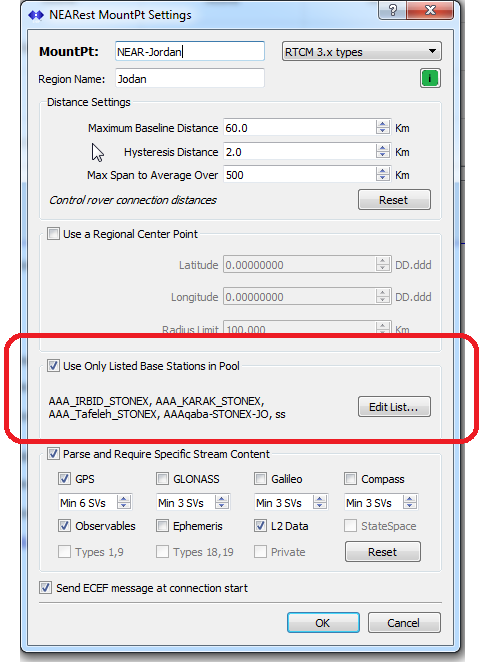Open the Edit List dialog
This screenshot has height=662, width=485.
[394, 407]
